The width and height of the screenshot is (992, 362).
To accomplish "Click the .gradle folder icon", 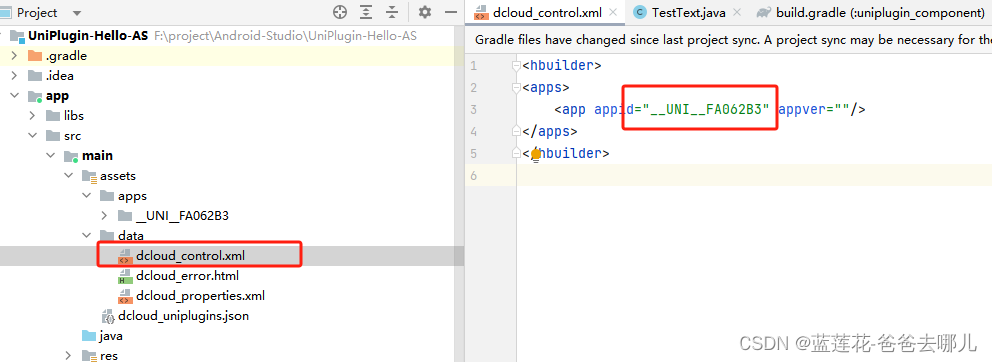I will [x=35, y=56].
